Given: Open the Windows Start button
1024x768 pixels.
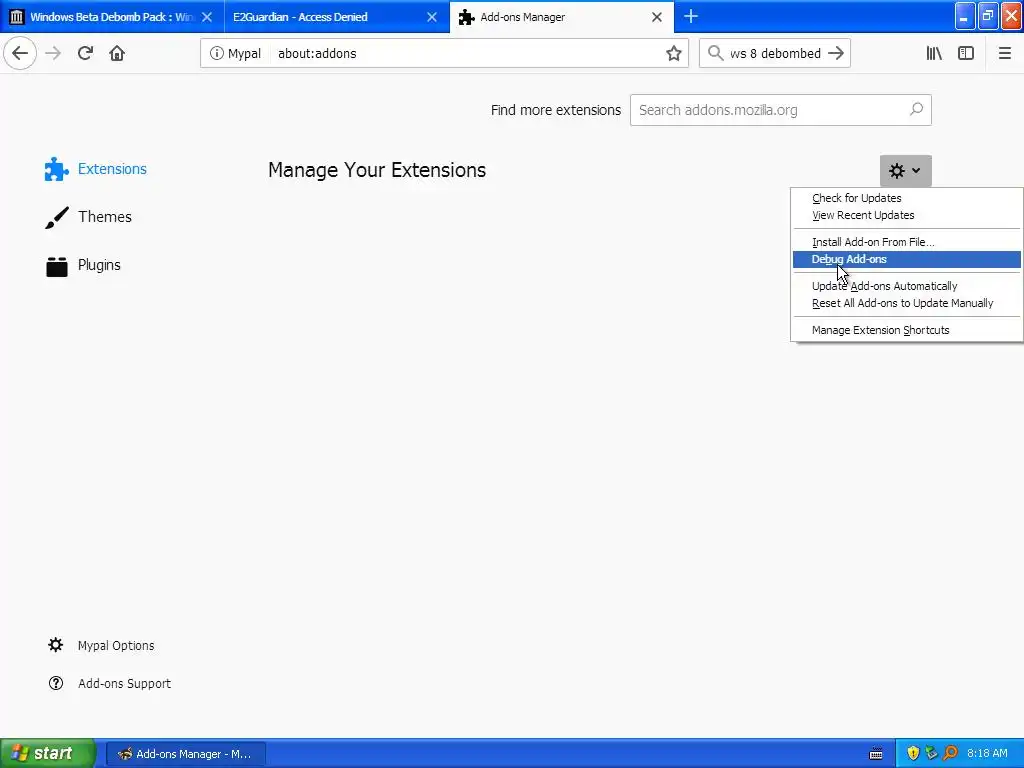Looking at the screenshot, I should (47, 753).
